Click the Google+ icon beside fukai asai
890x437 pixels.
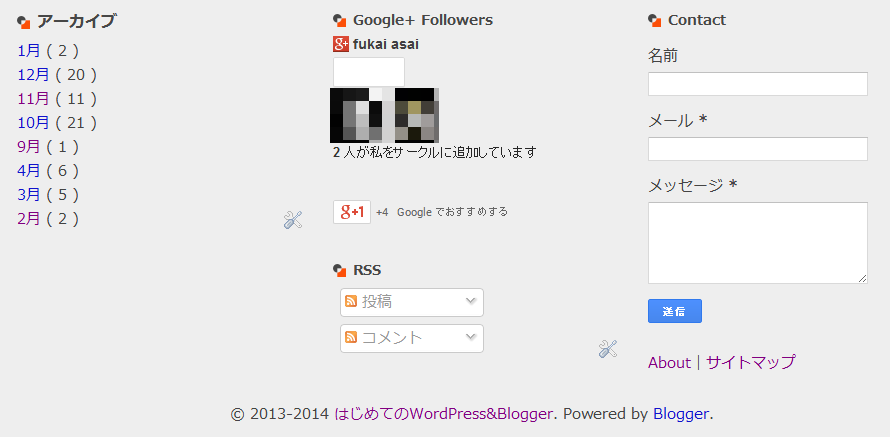coord(341,44)
